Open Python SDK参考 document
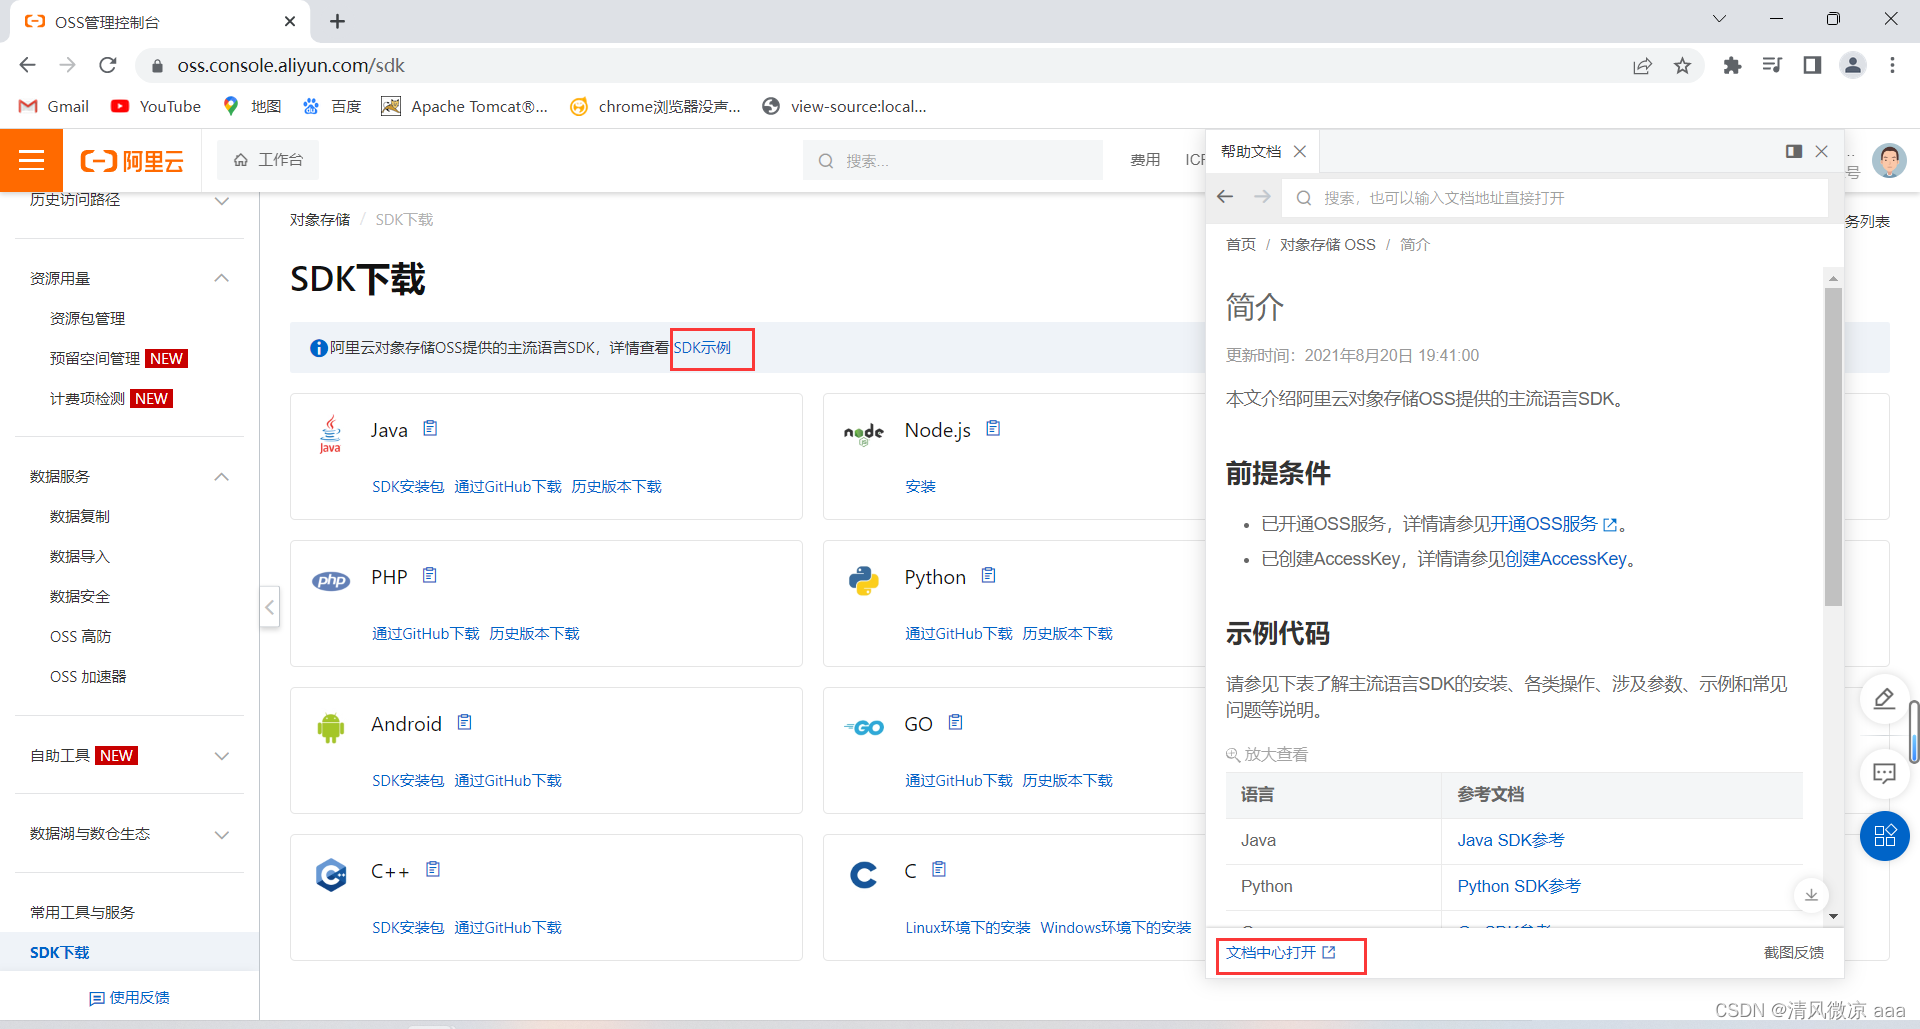This screenshot has width=1920, height=1029. [x=1519, y=887]
